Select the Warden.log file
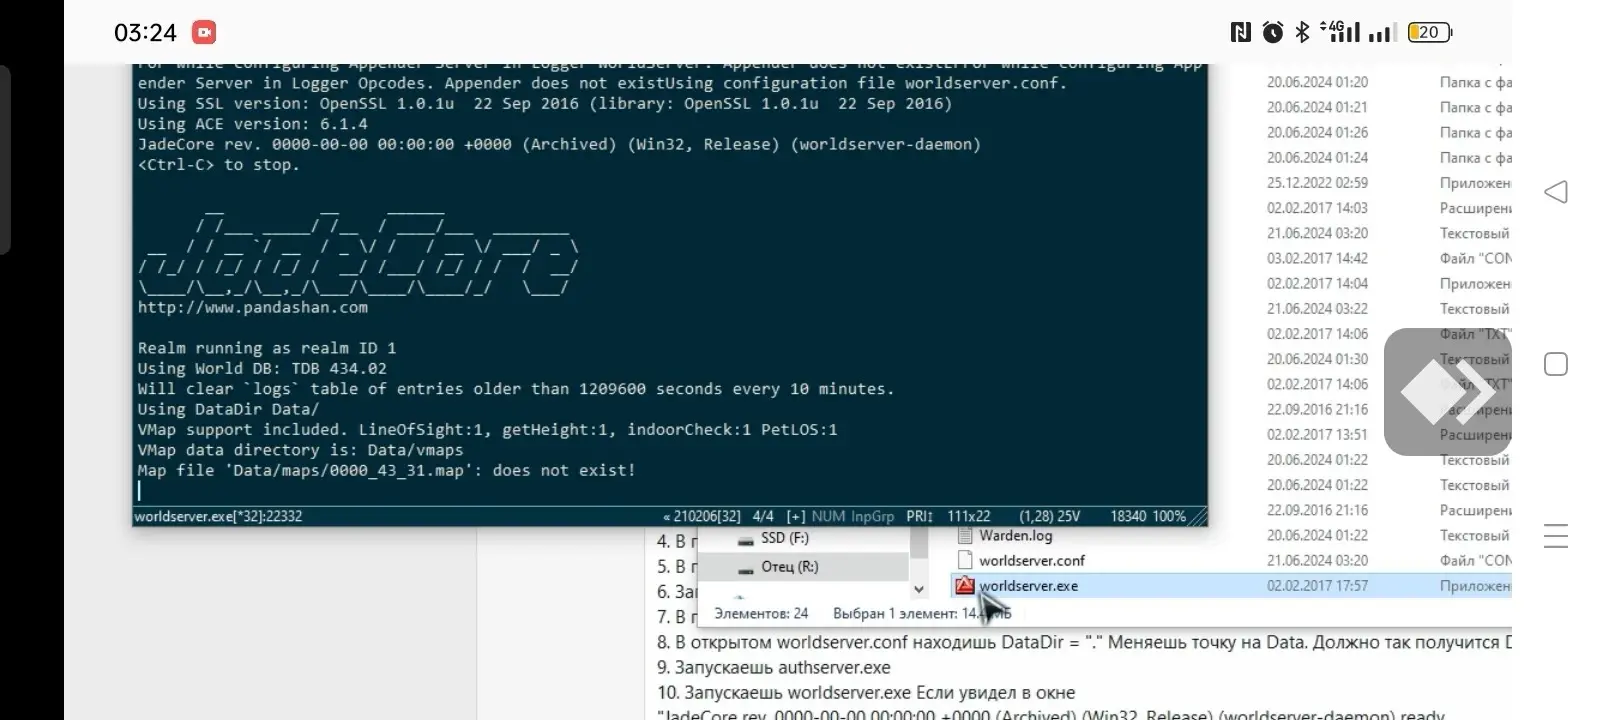The width and height of the screenshot is (1600, 720). [x=1016, y=535]
